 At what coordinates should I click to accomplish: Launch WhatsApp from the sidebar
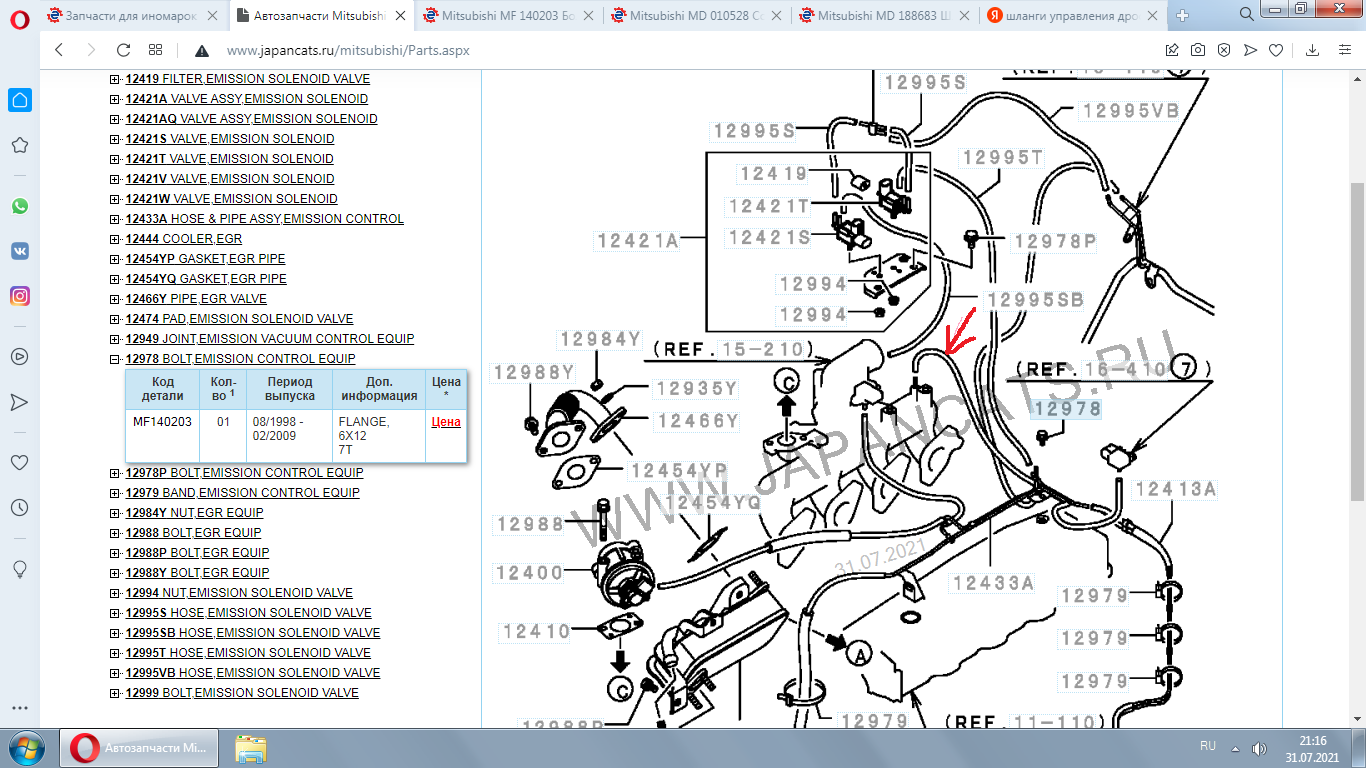20,206
